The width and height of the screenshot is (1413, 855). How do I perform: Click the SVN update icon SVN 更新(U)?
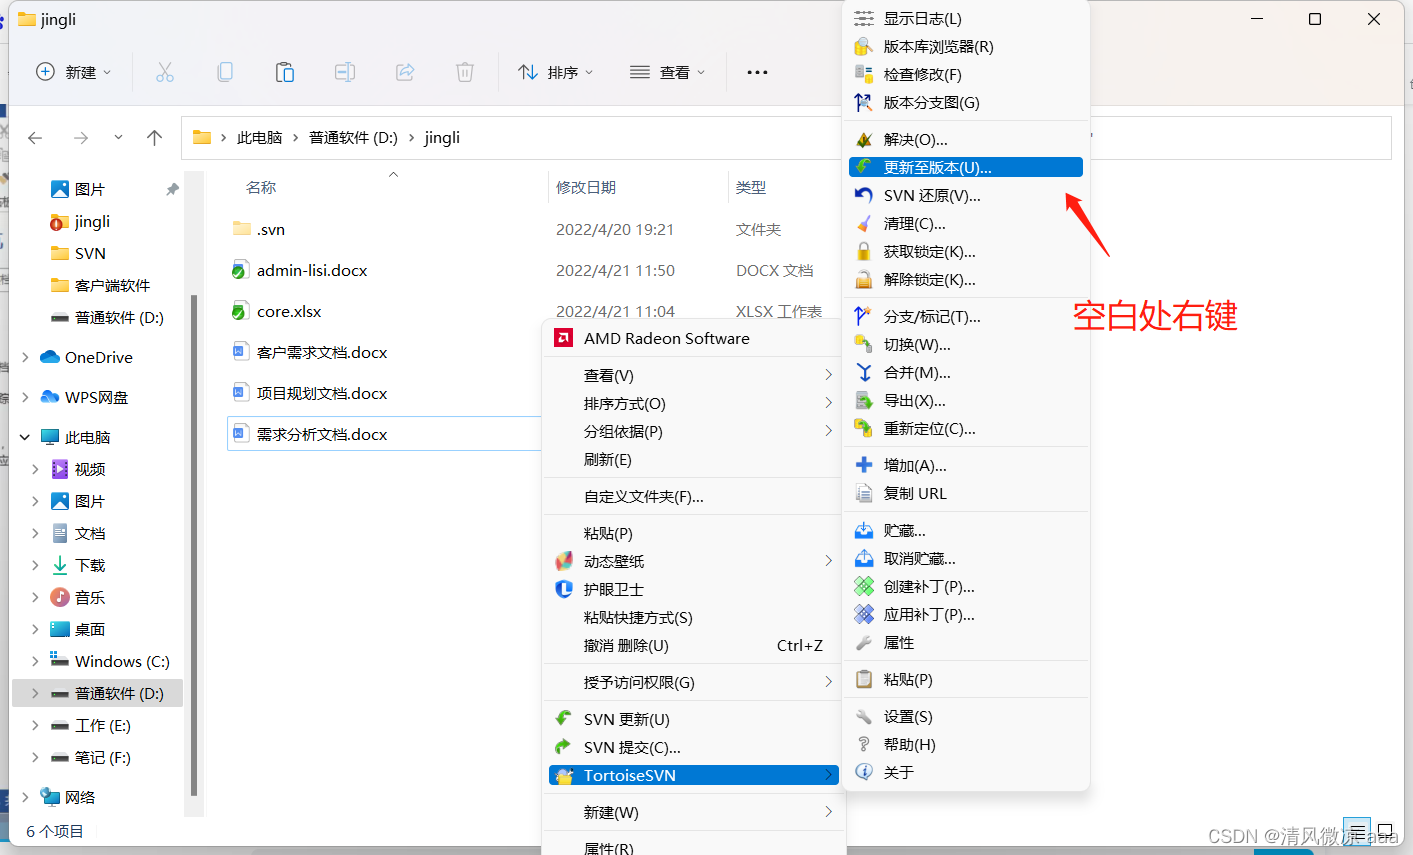(564, 720)
